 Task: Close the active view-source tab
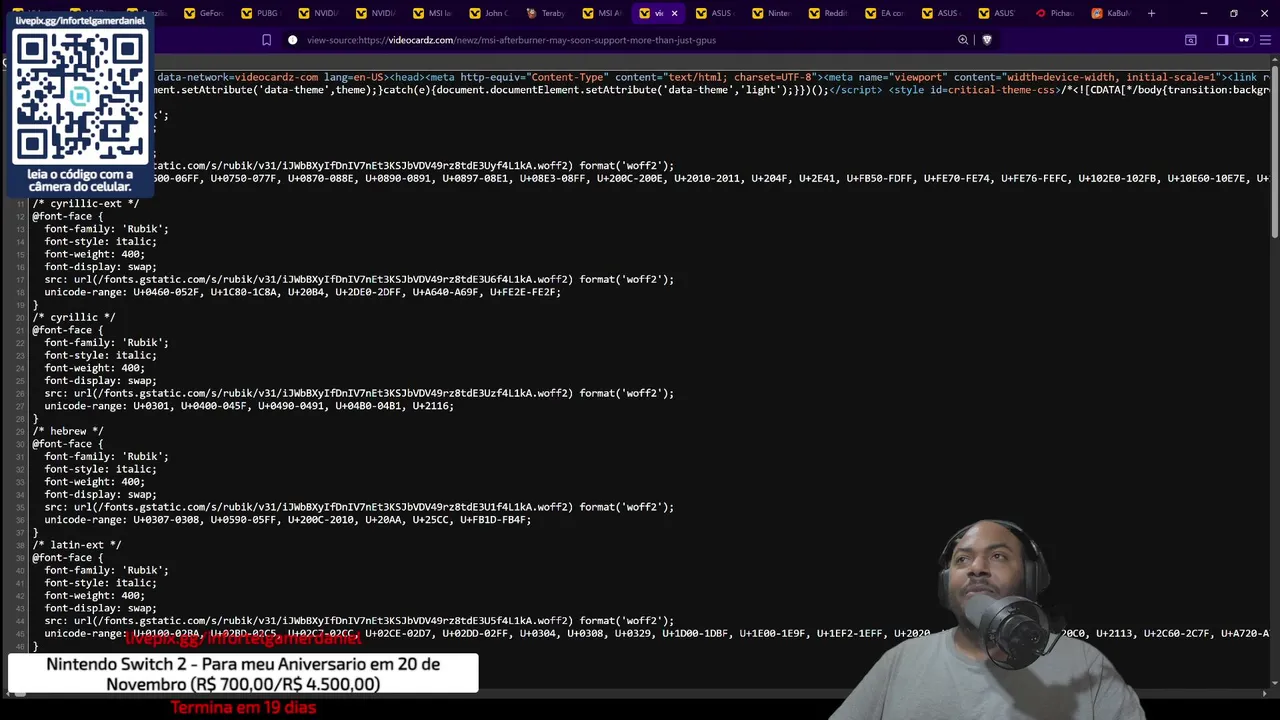pyautogui.click(x=674, y=13)
